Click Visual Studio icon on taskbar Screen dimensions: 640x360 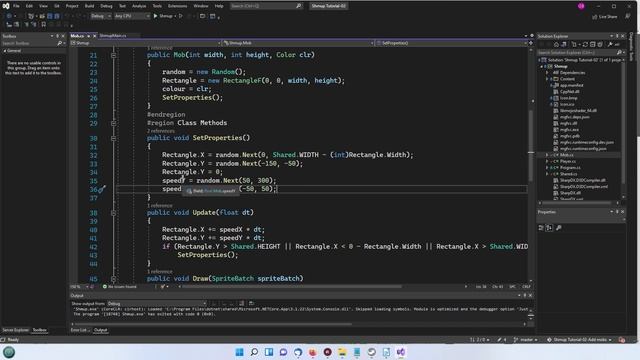tap(401, 352)
